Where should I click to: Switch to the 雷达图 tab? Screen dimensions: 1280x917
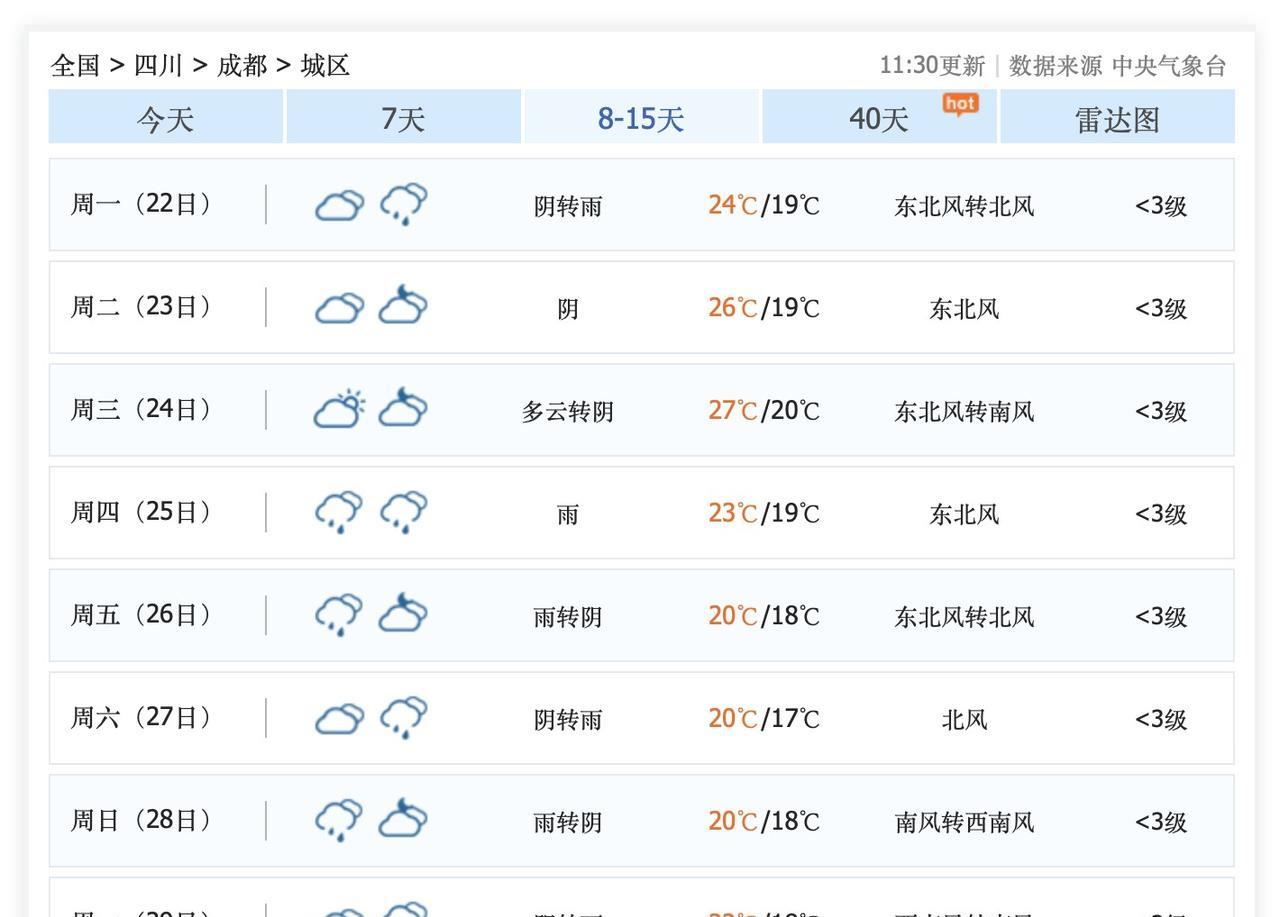coord(1117,119)
